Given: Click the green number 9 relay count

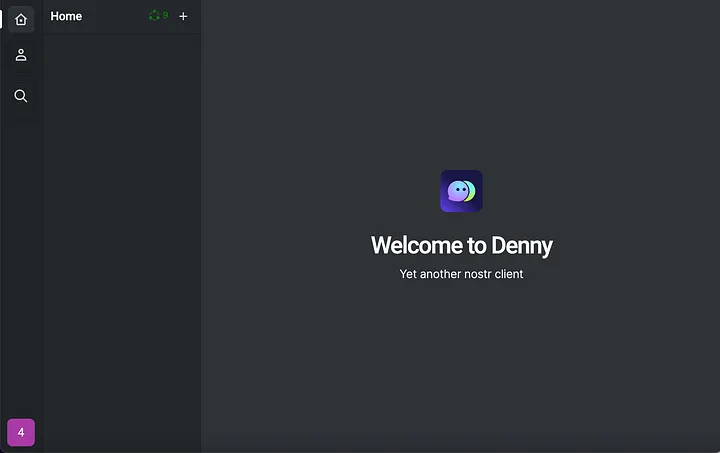Looking at the screenshot, I should click(x=165, y=16).
